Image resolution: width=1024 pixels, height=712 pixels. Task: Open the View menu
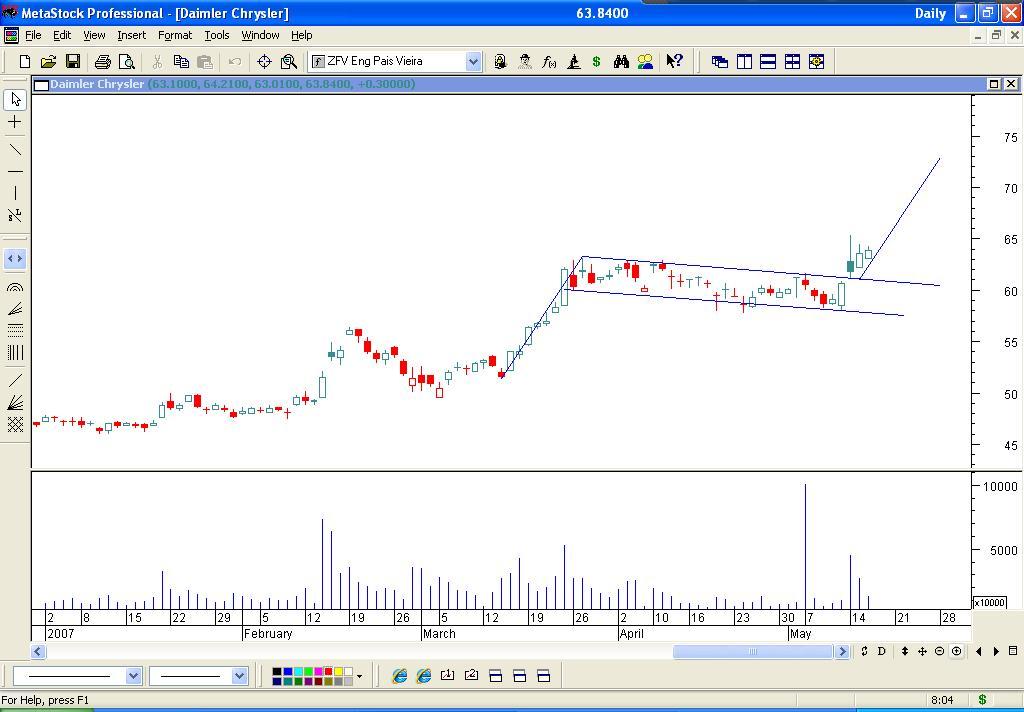(x=94, y=35)
